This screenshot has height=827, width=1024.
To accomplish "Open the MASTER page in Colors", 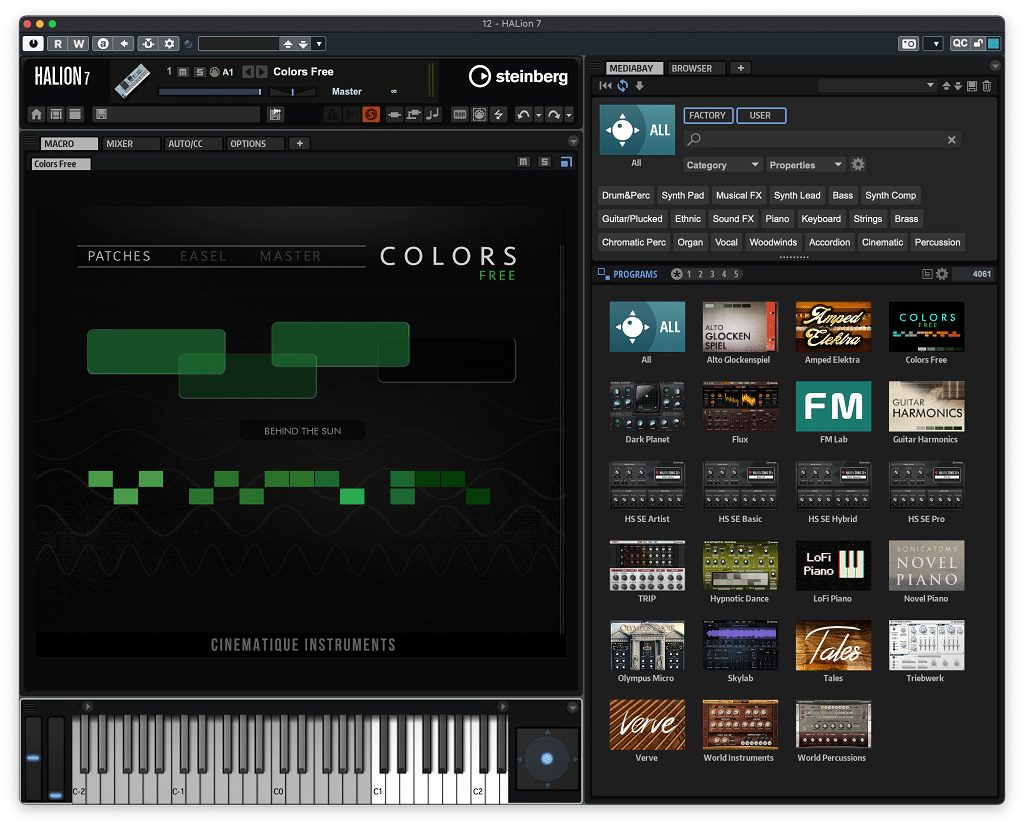I will 291,256.
